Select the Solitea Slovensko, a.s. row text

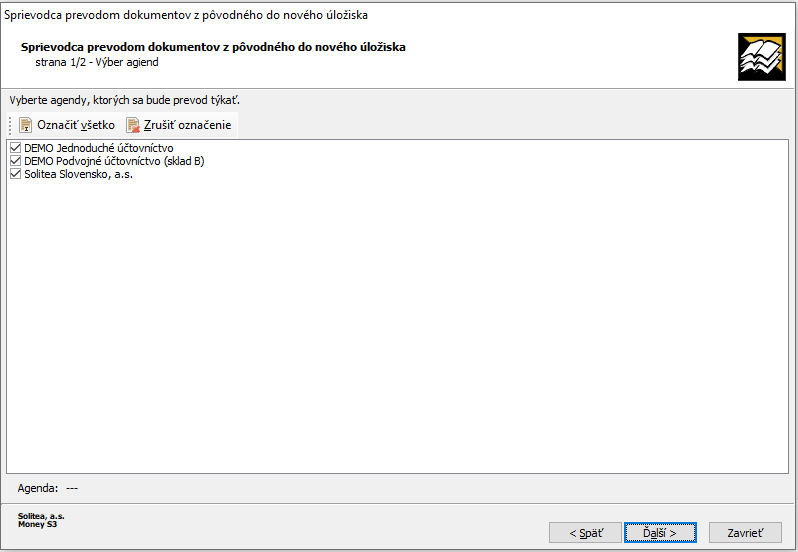[78, 174]
